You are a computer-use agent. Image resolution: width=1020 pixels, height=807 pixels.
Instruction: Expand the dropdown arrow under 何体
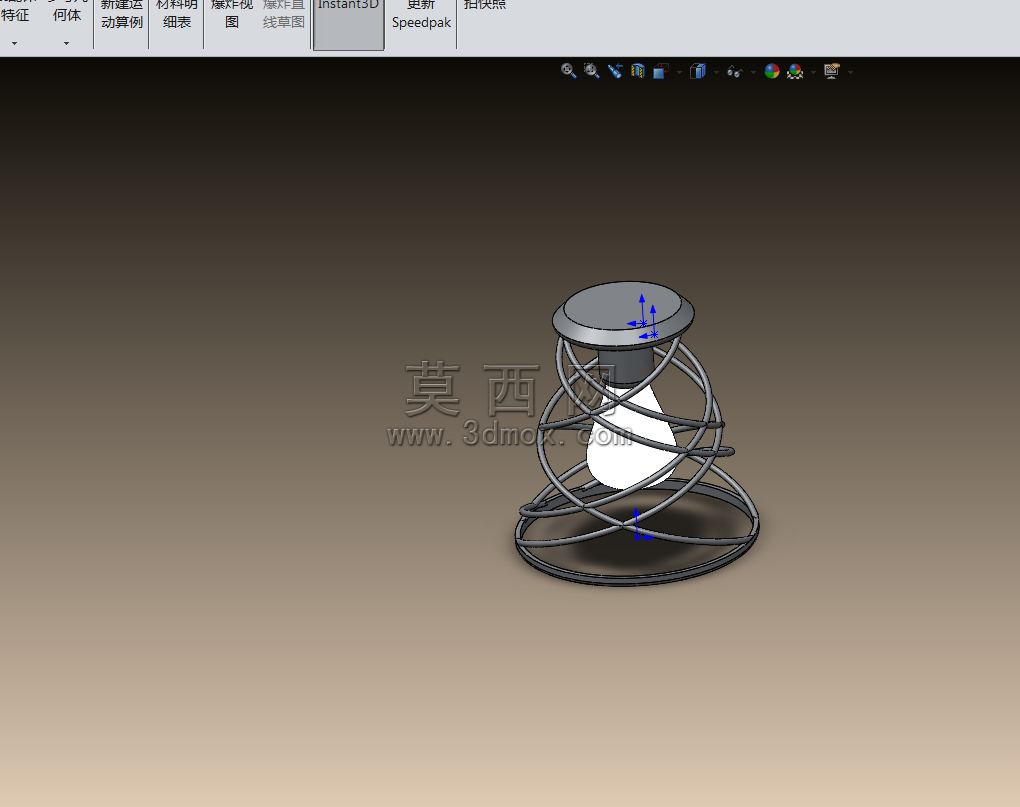pos(66,44)
